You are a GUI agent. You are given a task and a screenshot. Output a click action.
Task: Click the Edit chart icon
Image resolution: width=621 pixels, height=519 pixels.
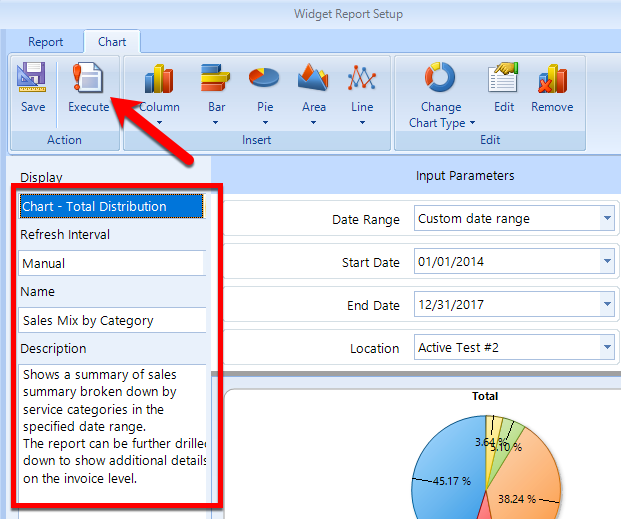coord(504,88)
